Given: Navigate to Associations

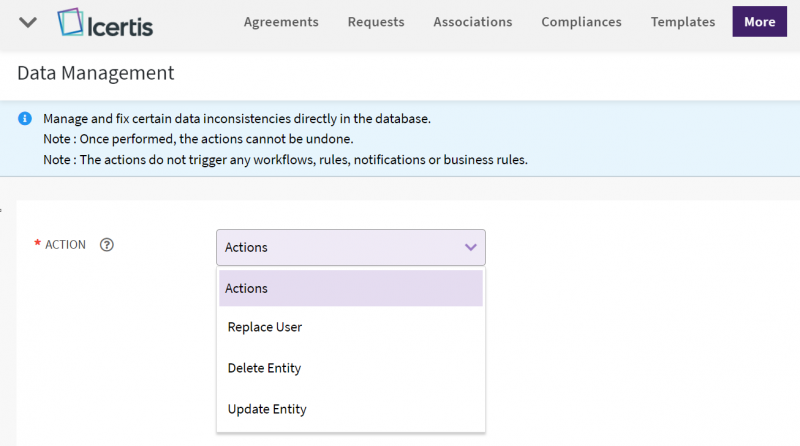Looking at the screenshot, I should click(472, 22).
